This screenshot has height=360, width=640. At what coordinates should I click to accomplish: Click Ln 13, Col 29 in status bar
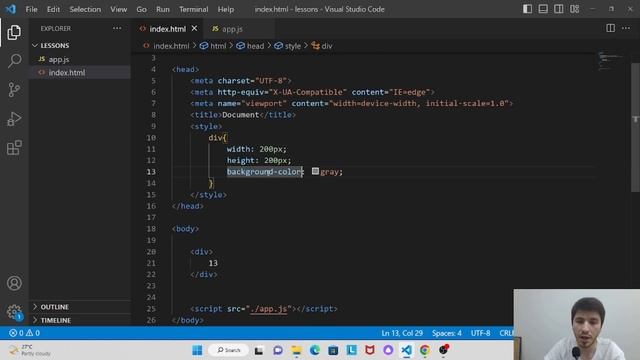click(x=402, y=333)
